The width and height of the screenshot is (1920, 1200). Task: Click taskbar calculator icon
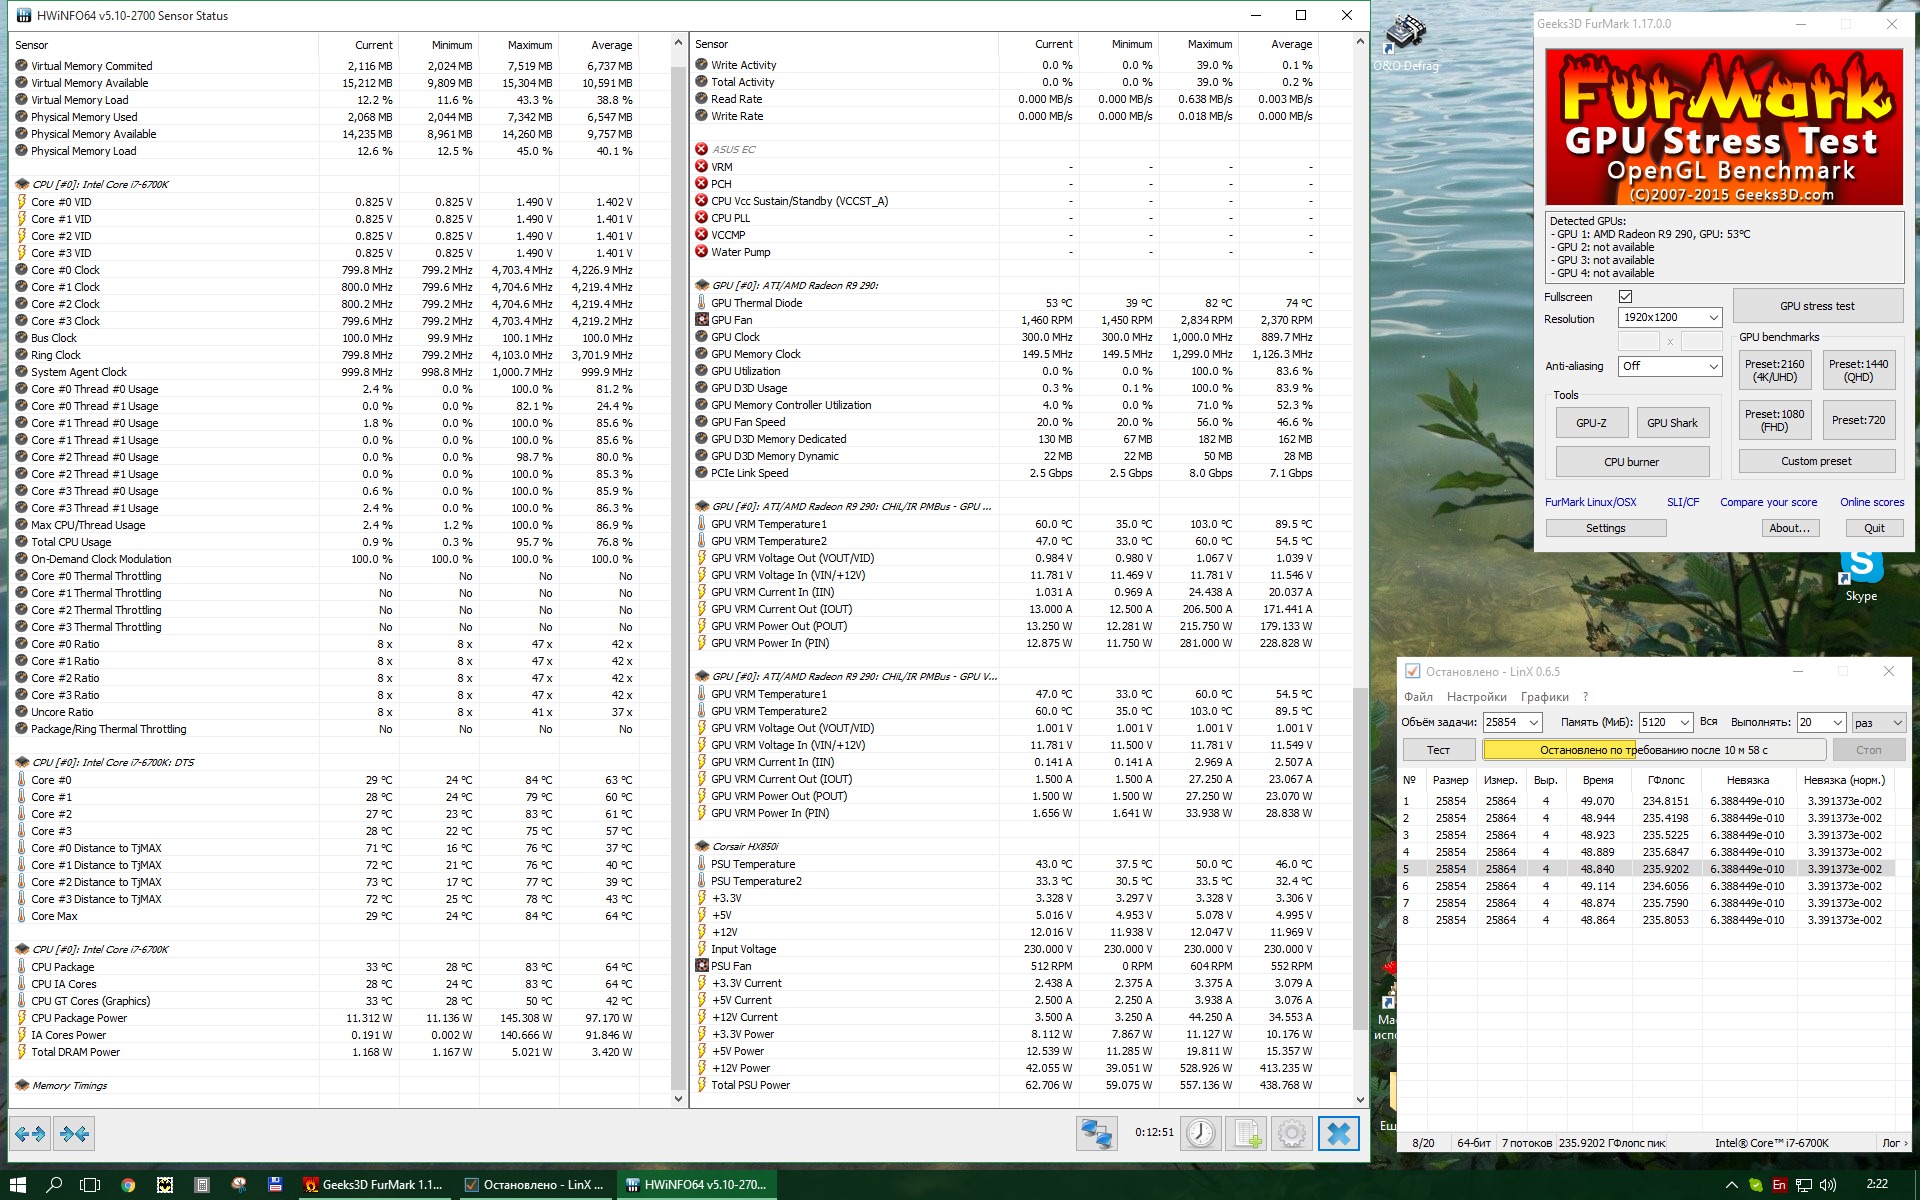coord(202,1185)
